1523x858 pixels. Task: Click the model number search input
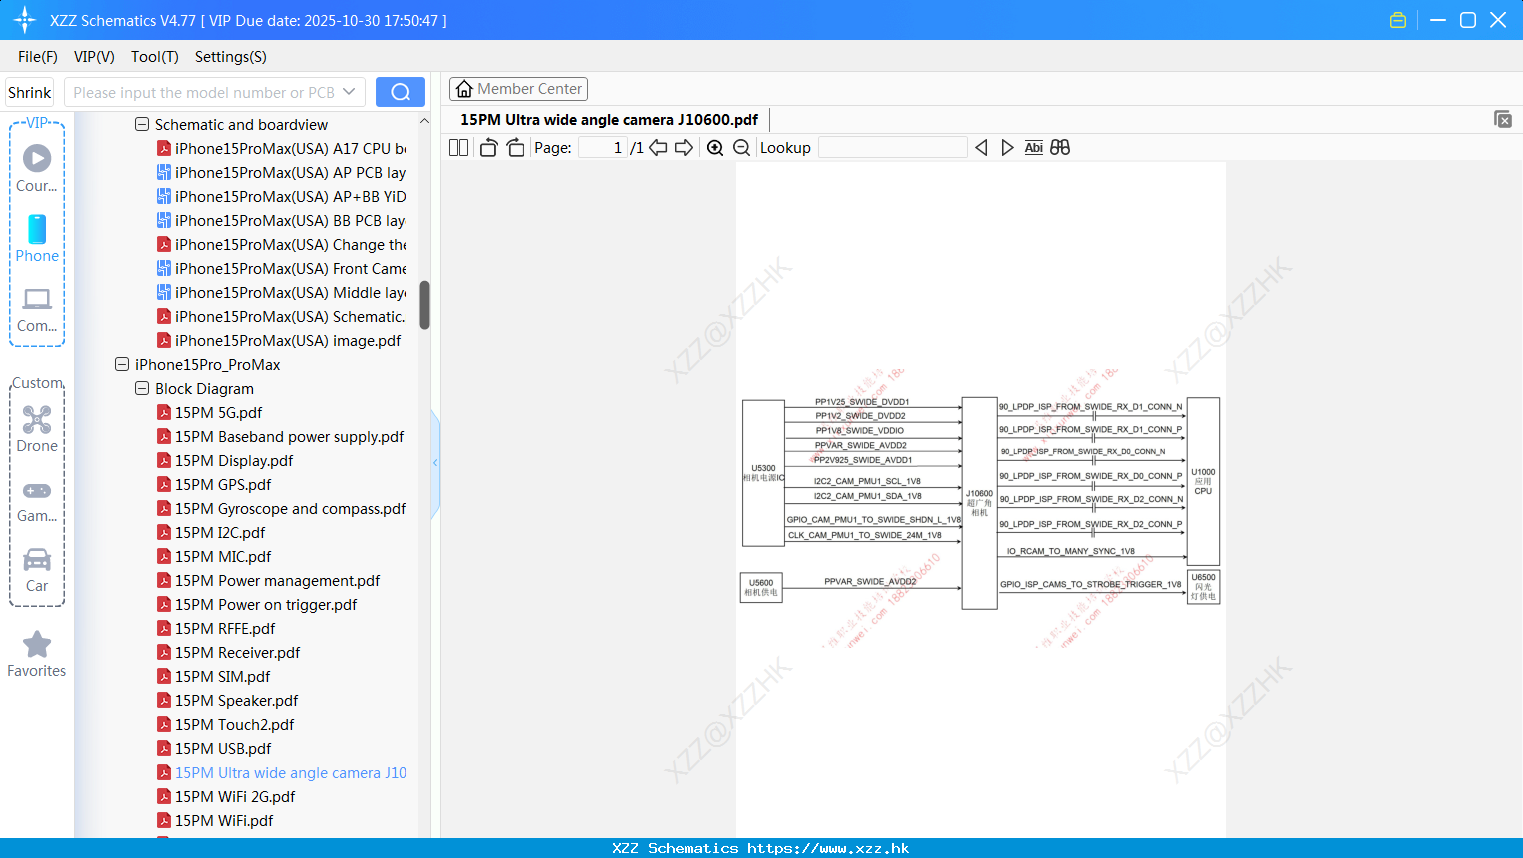click(204, 92)
